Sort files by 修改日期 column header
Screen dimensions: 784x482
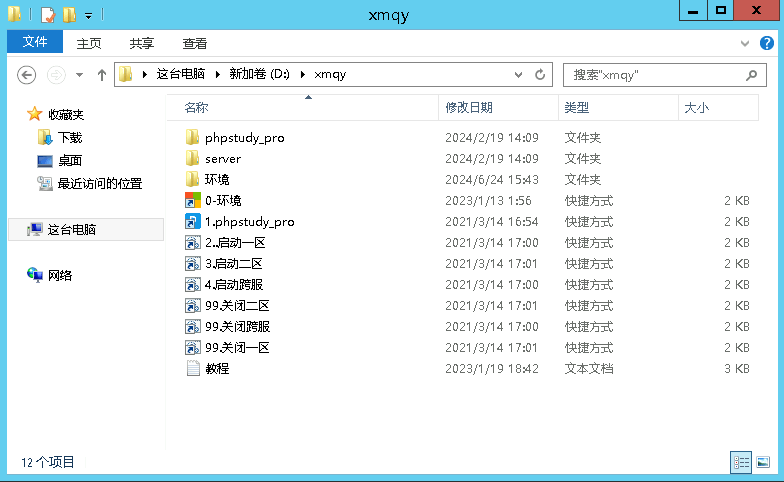[469, 108]
